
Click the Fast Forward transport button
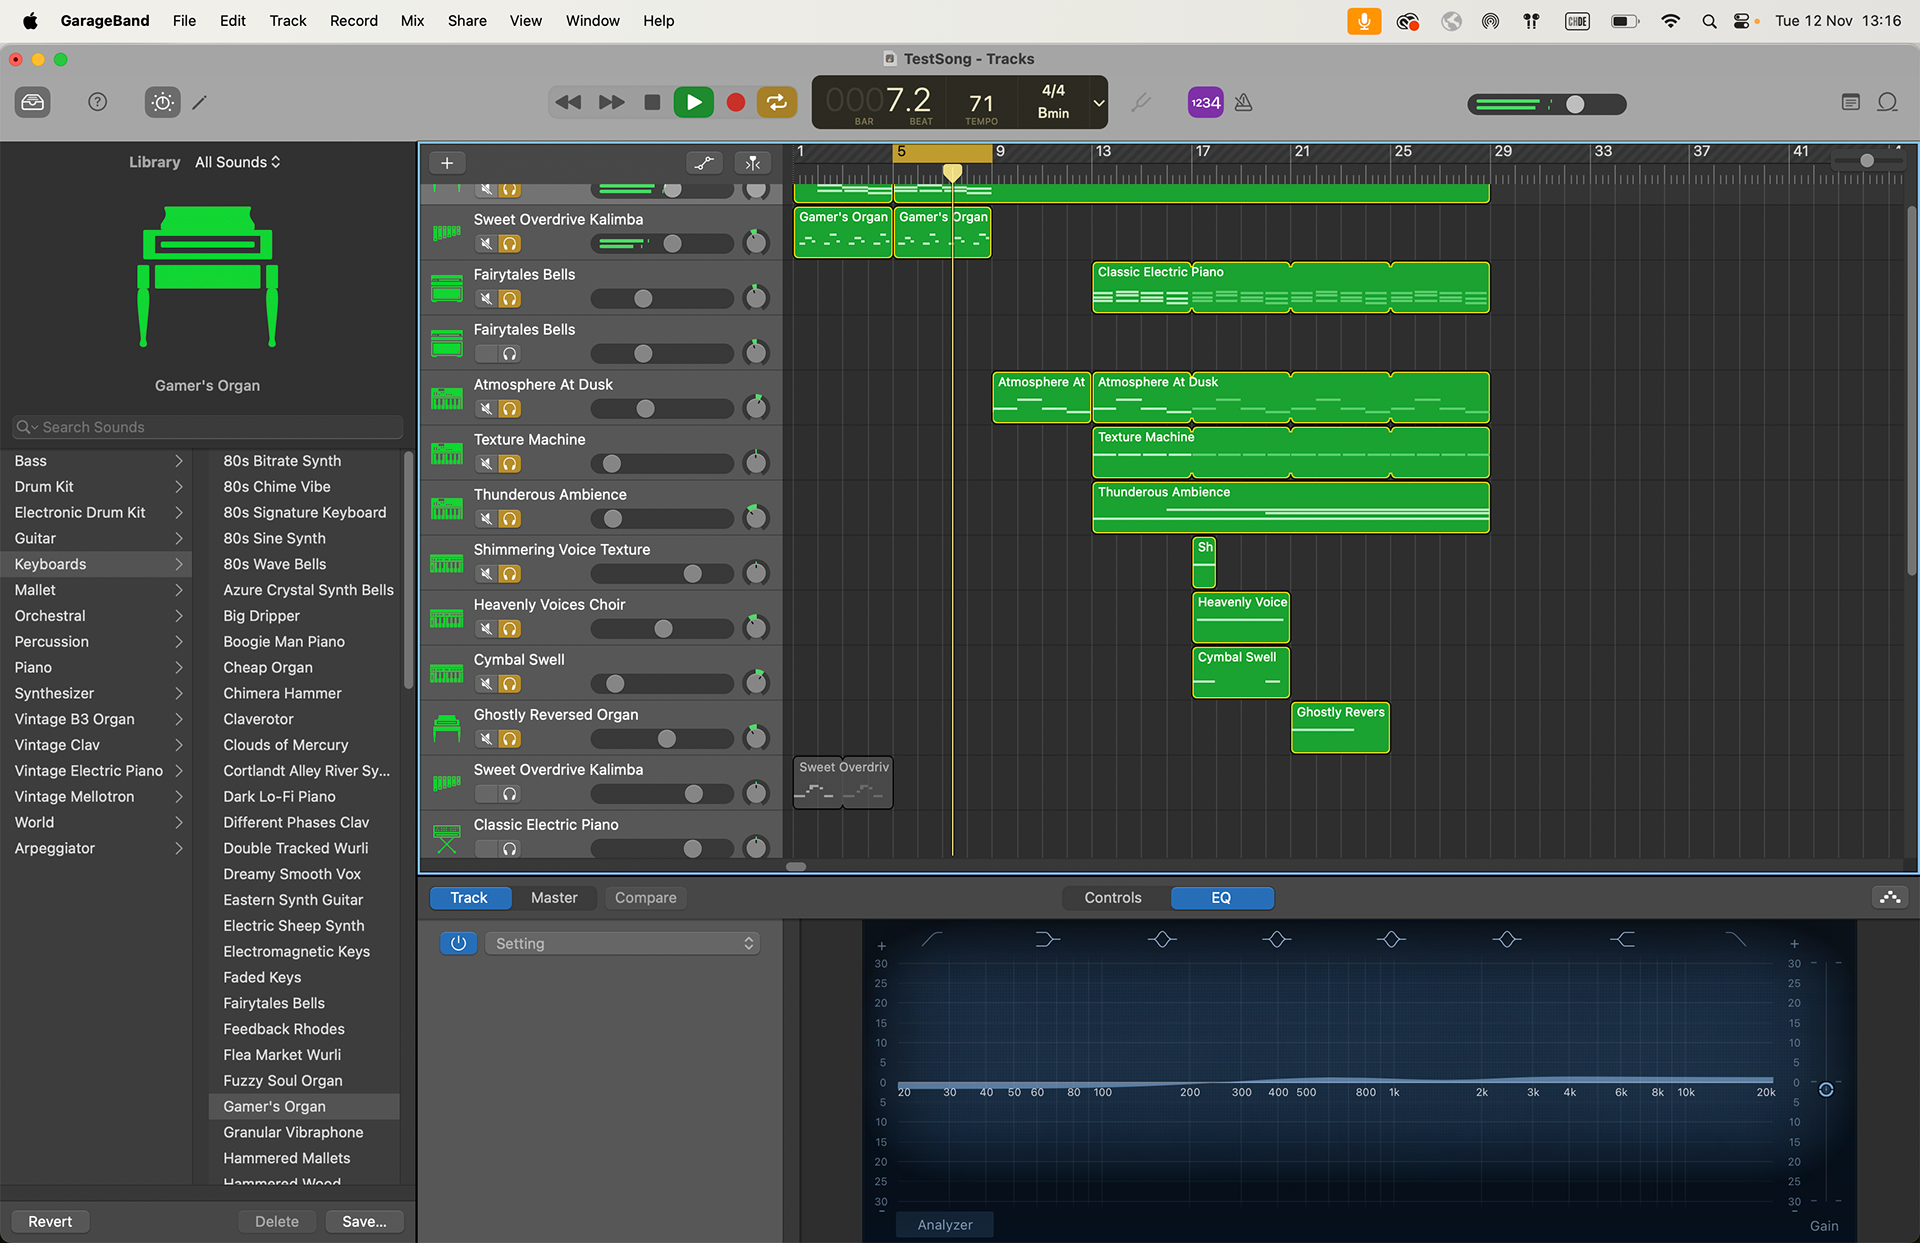coord(611,102)
